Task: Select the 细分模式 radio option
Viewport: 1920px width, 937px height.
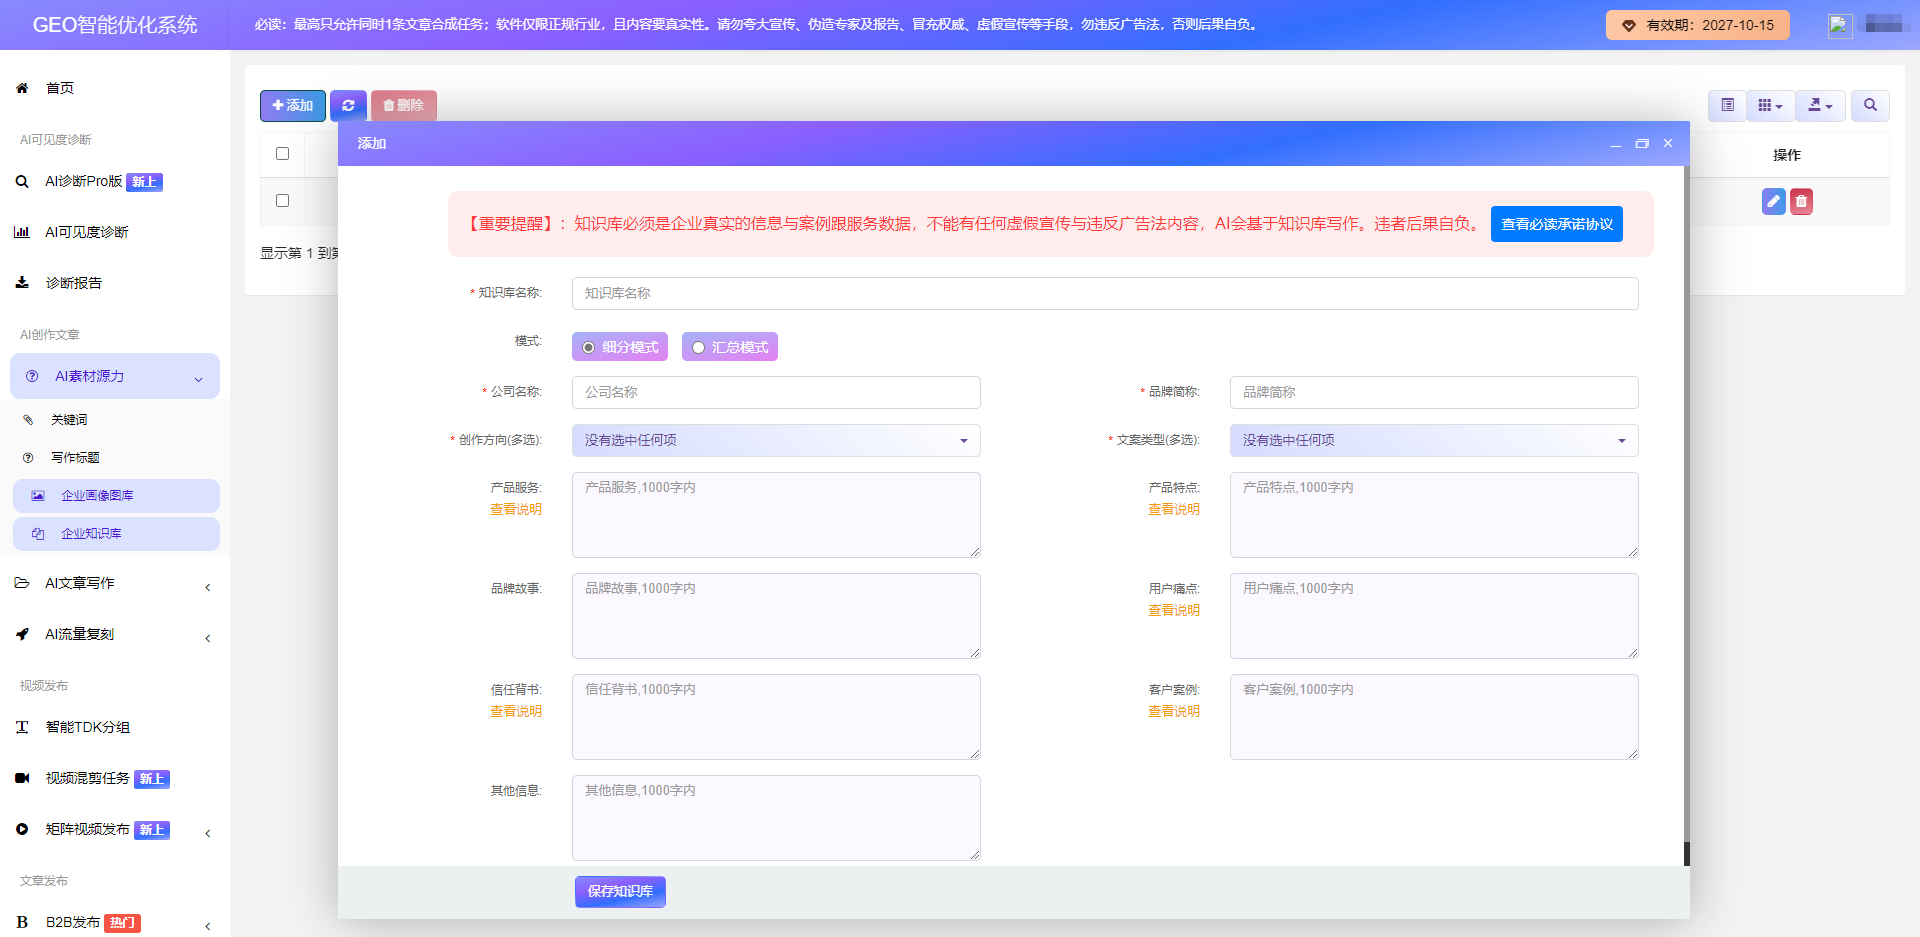Action: tap(589, 347)
